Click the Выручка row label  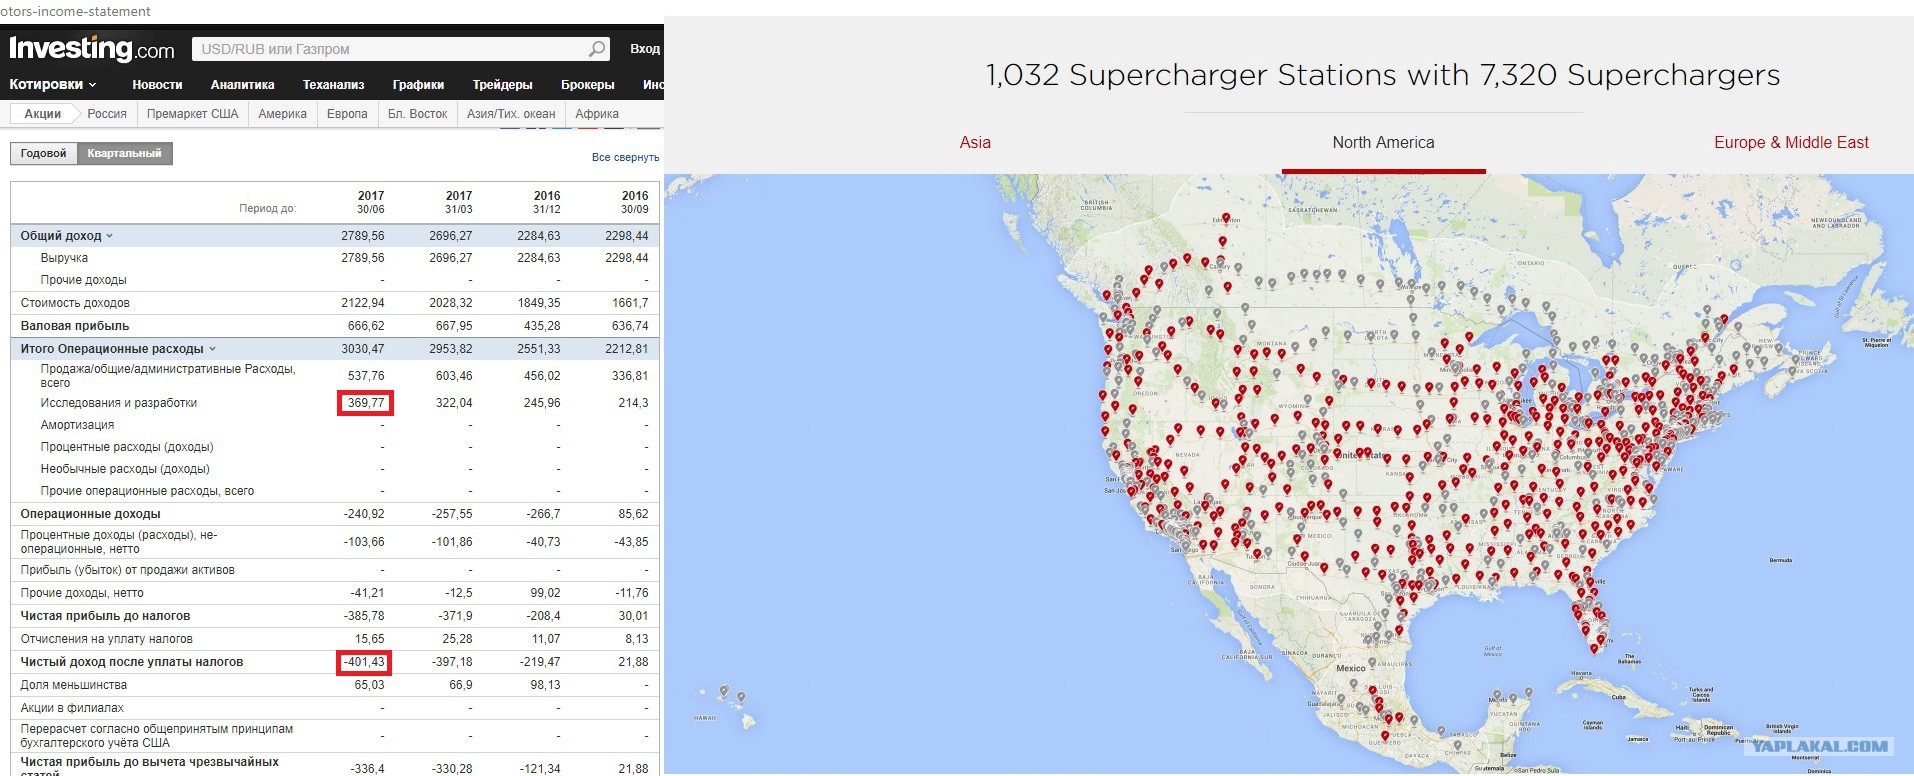click(x=64, y=258)
